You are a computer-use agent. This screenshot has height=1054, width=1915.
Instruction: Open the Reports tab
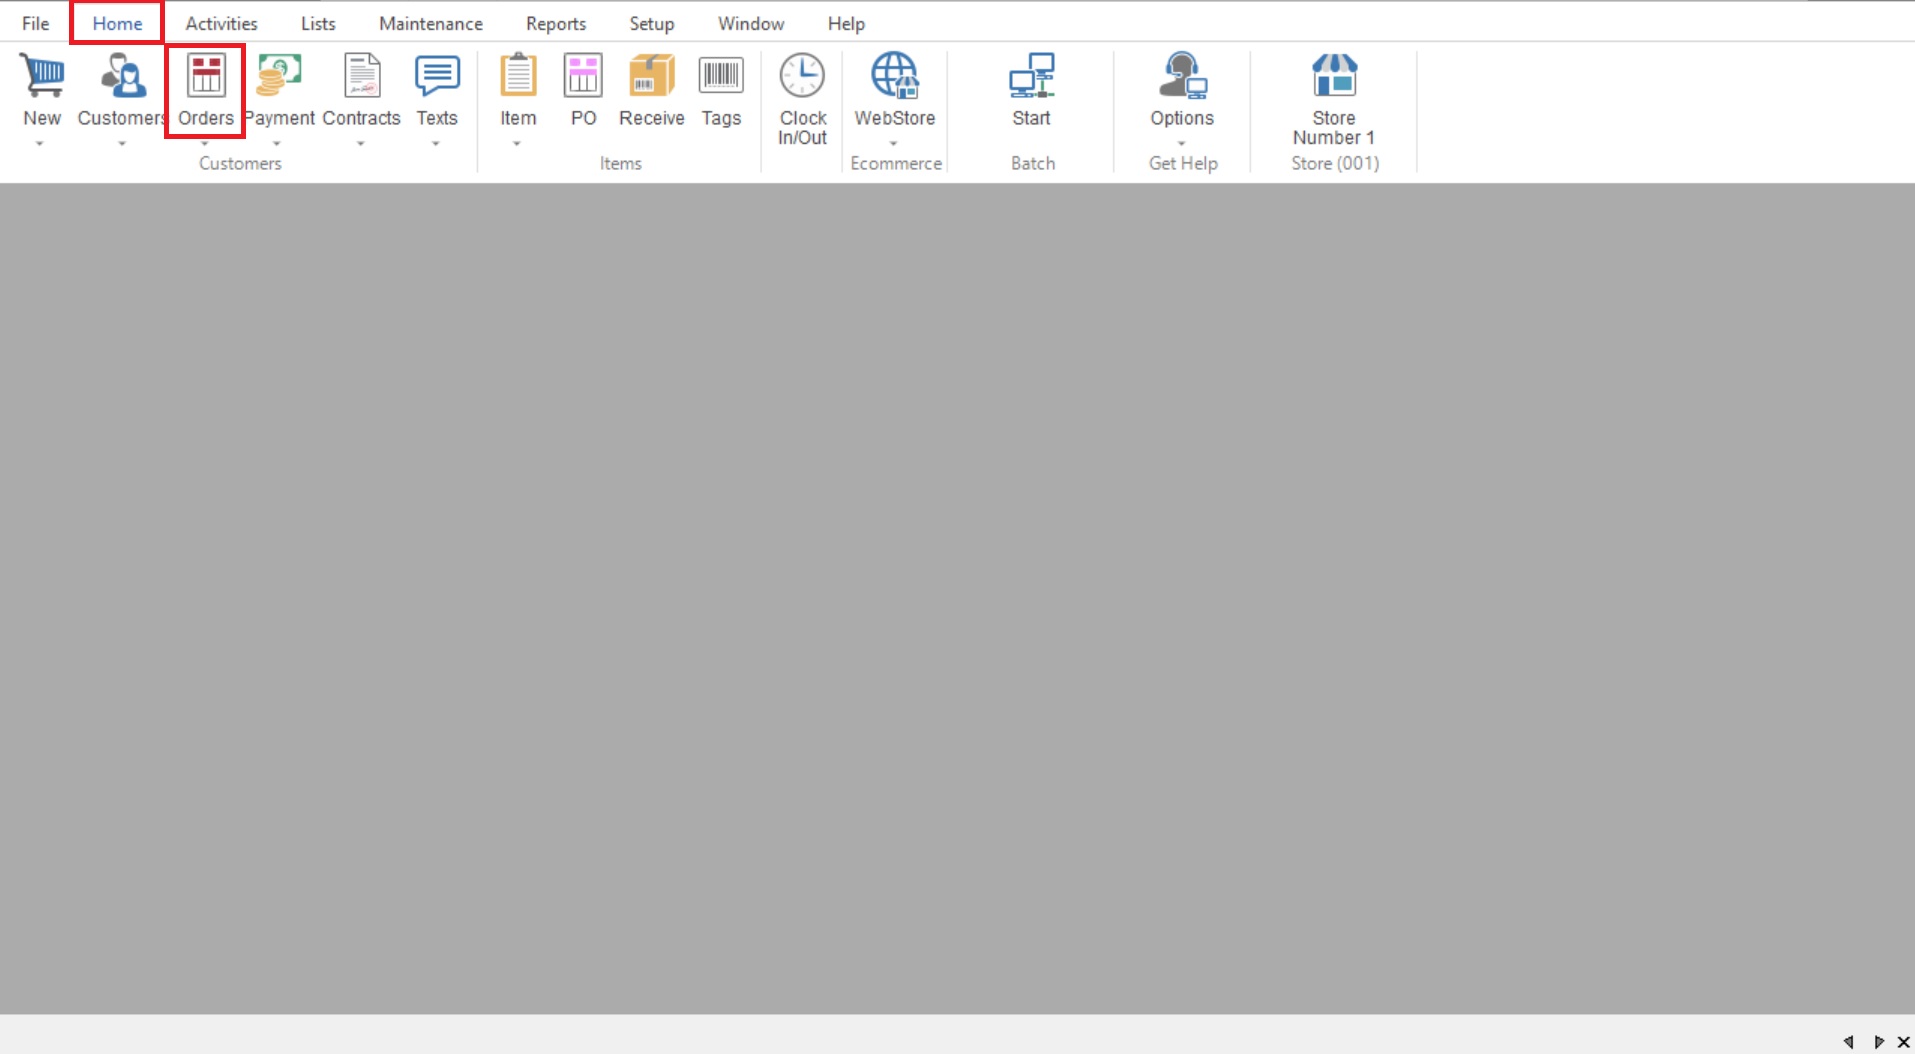click(x=556, y=23)
